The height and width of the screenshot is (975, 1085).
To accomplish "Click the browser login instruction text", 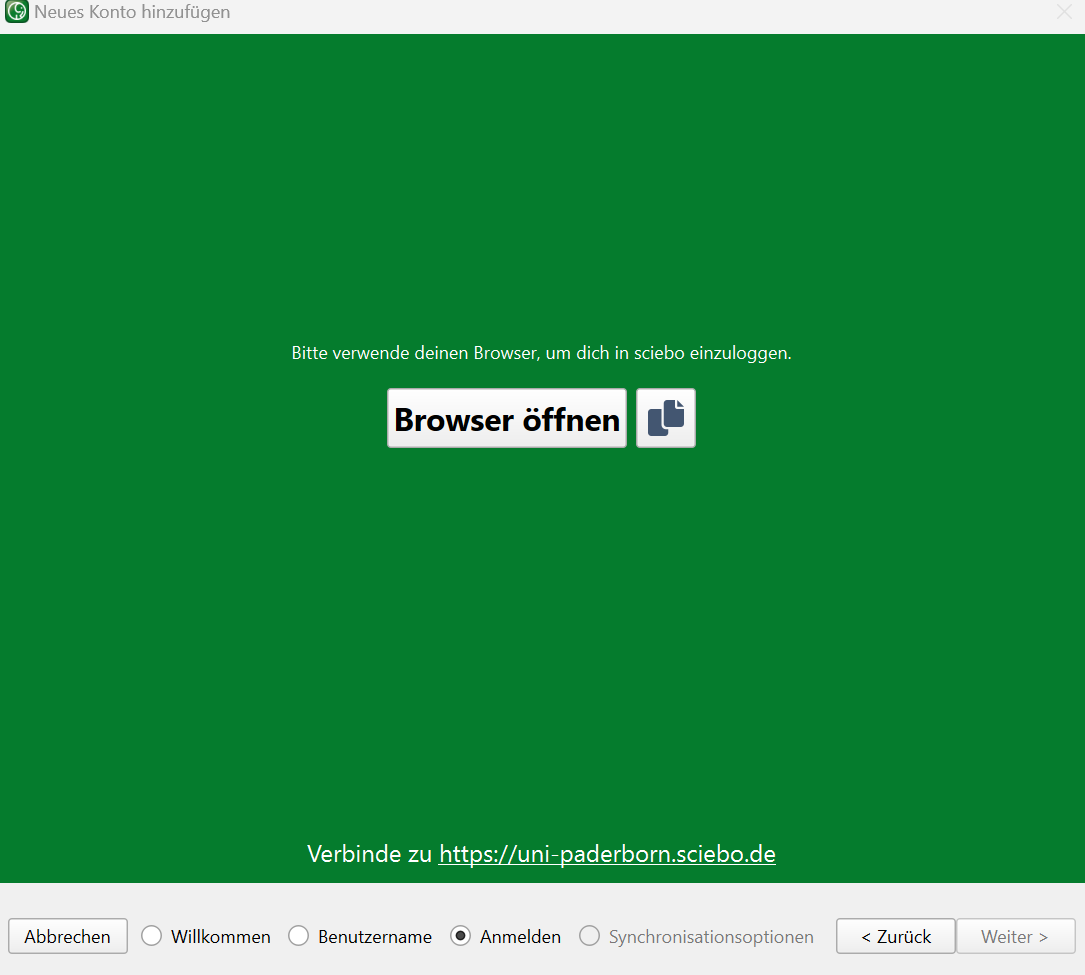I will [x=541, y=353].
